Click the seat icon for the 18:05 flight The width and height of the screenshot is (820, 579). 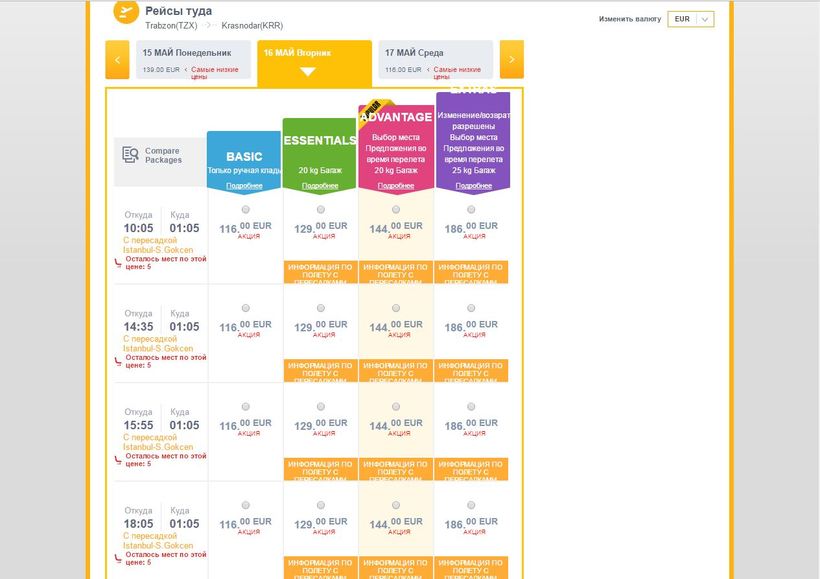click(x=119, y=558)
